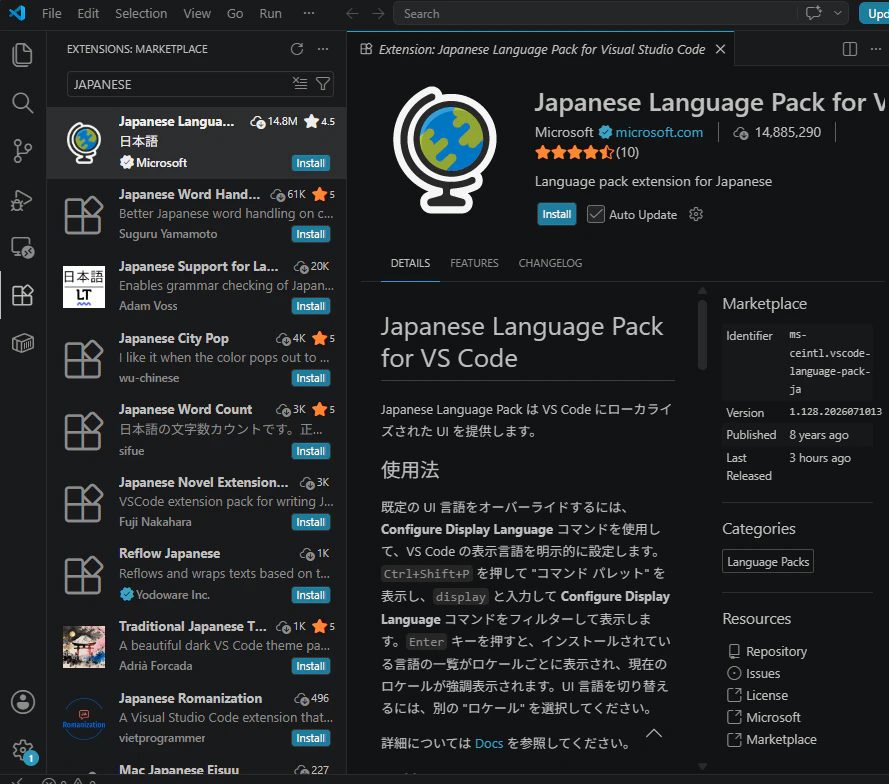Install Japanese Word Handler extension

click(x=311, y=234)
